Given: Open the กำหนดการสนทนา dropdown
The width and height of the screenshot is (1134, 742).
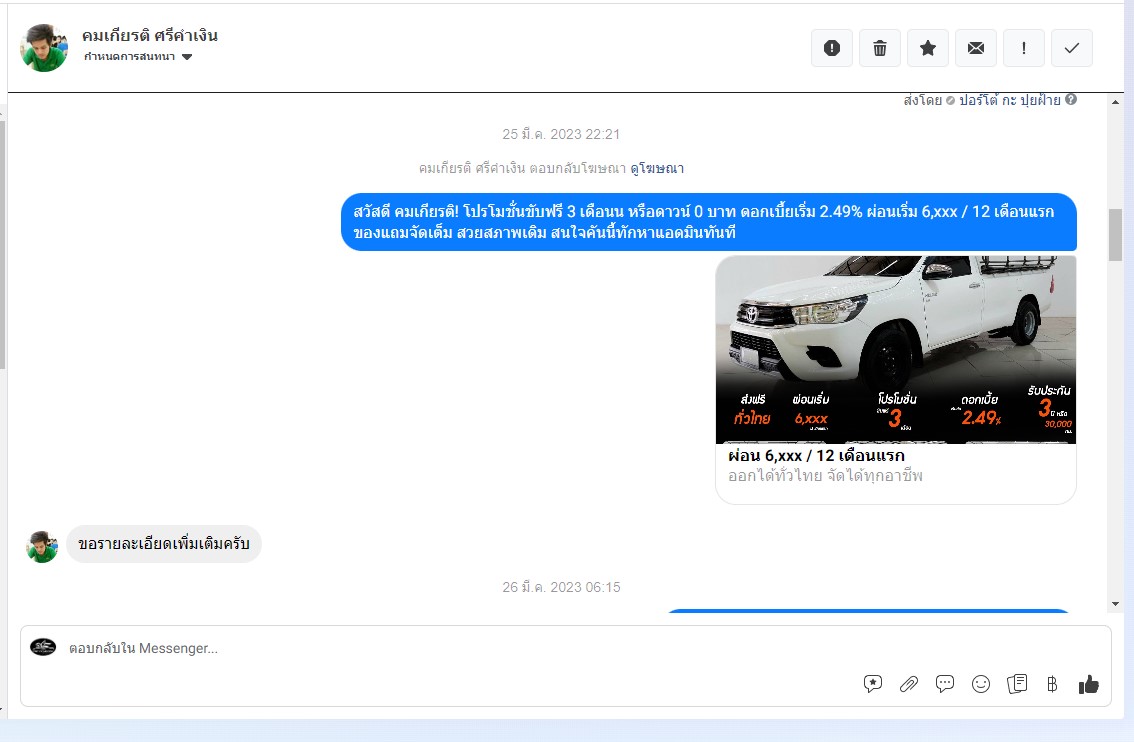Looking at the screenshot, I should [137, 56].
